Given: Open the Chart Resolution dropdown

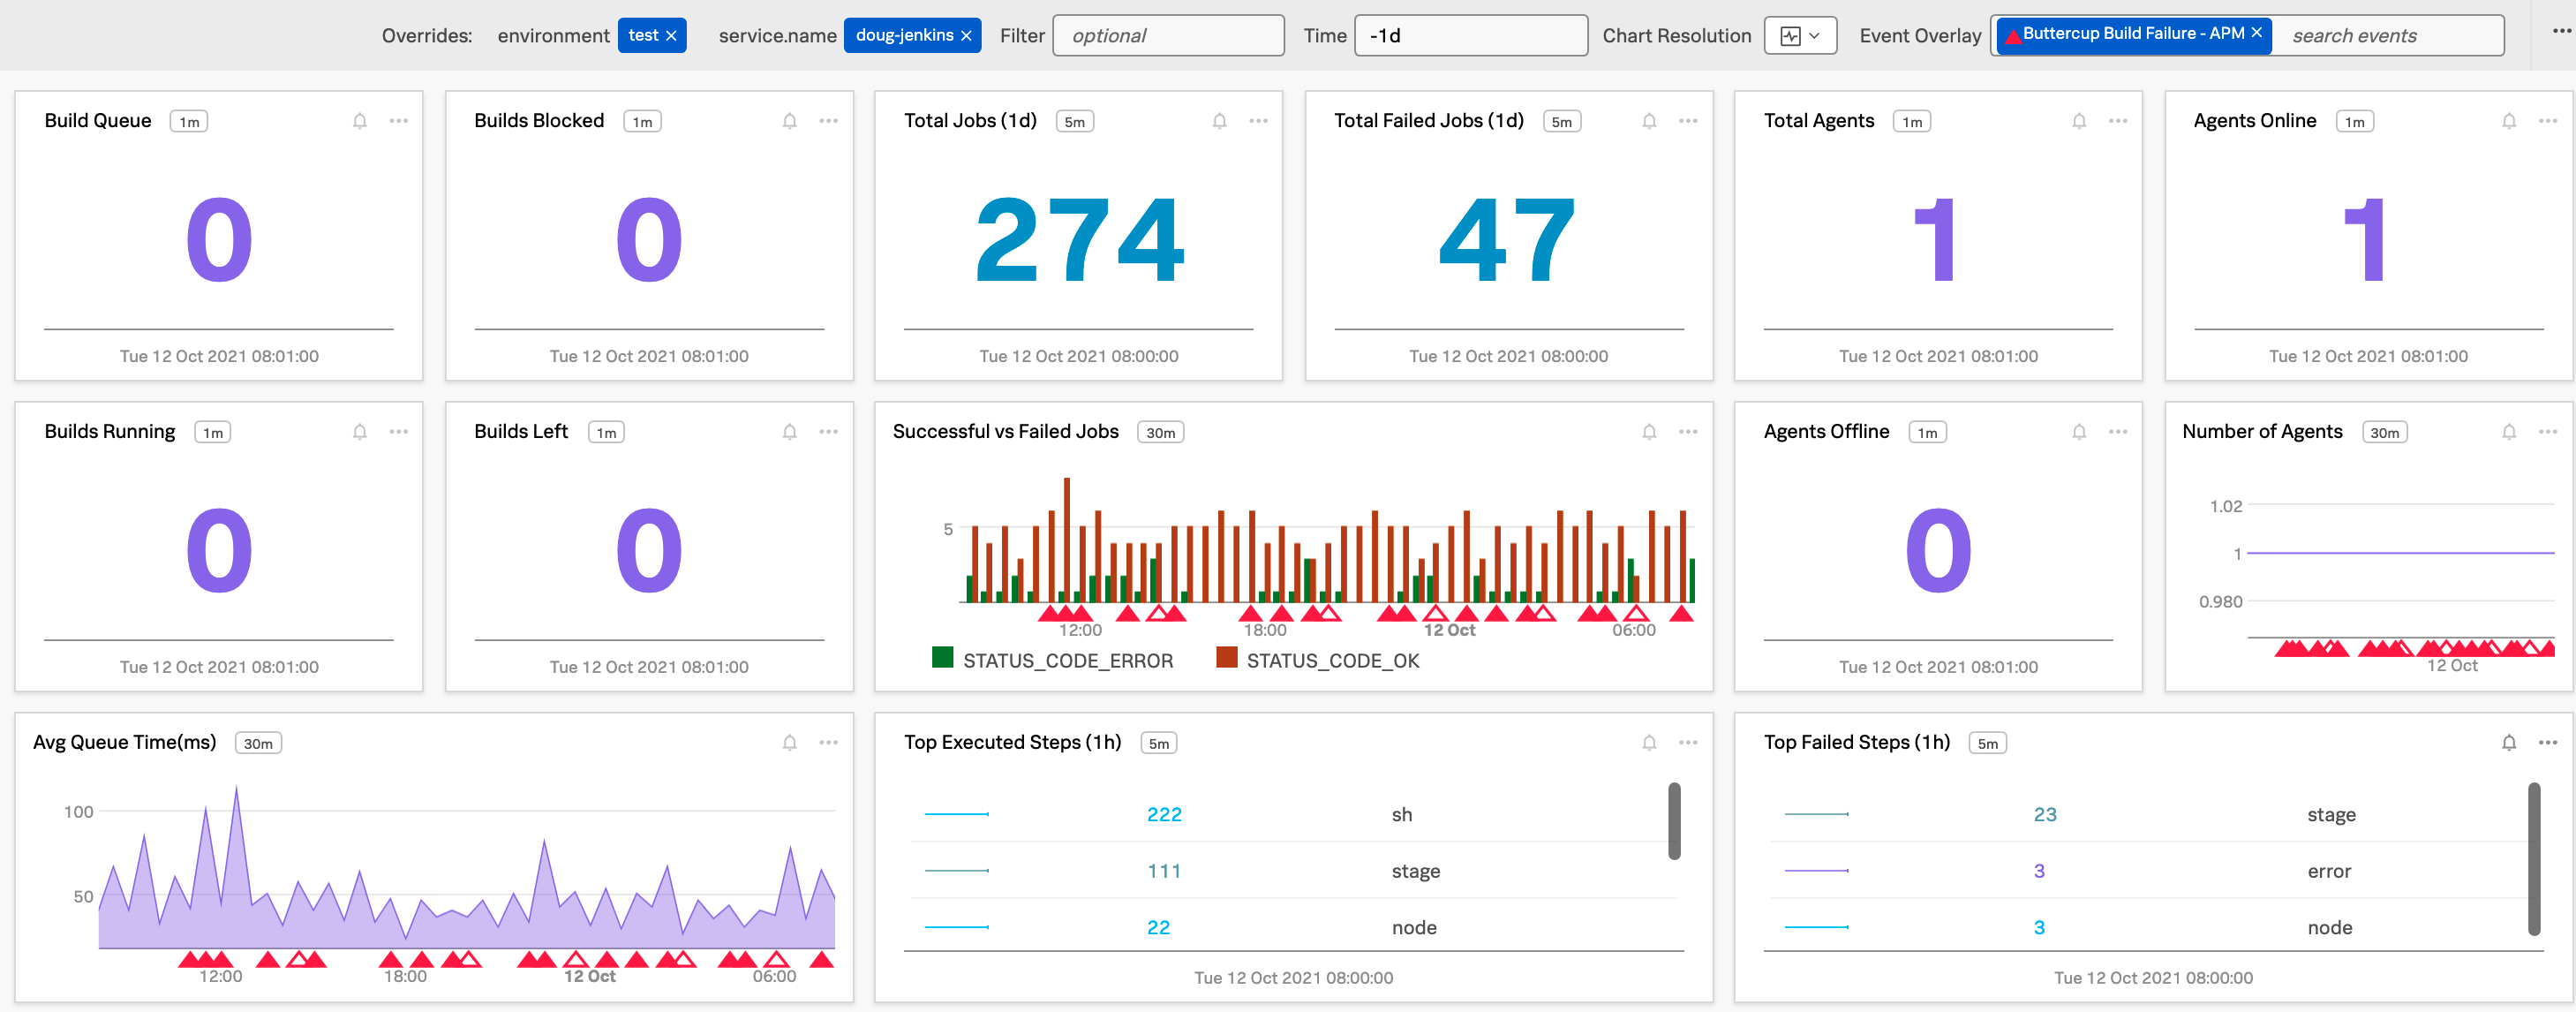Looking at the screenshot, I should point(1800,36).
